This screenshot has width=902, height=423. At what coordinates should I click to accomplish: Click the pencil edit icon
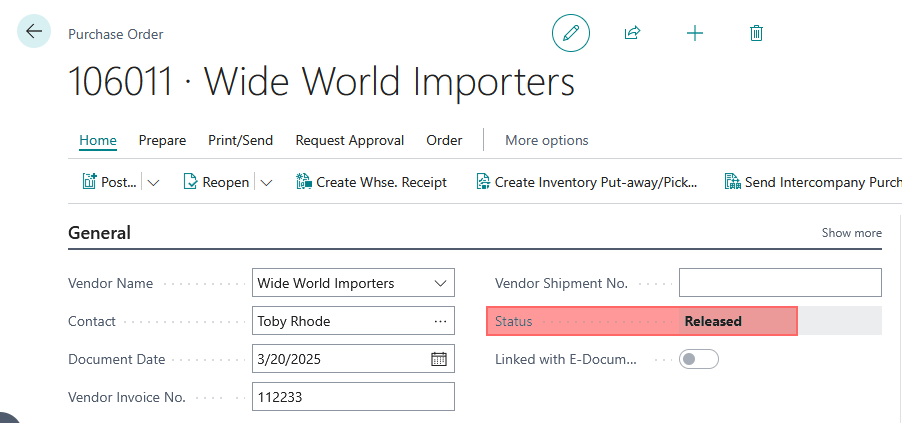tap(571, 33)
